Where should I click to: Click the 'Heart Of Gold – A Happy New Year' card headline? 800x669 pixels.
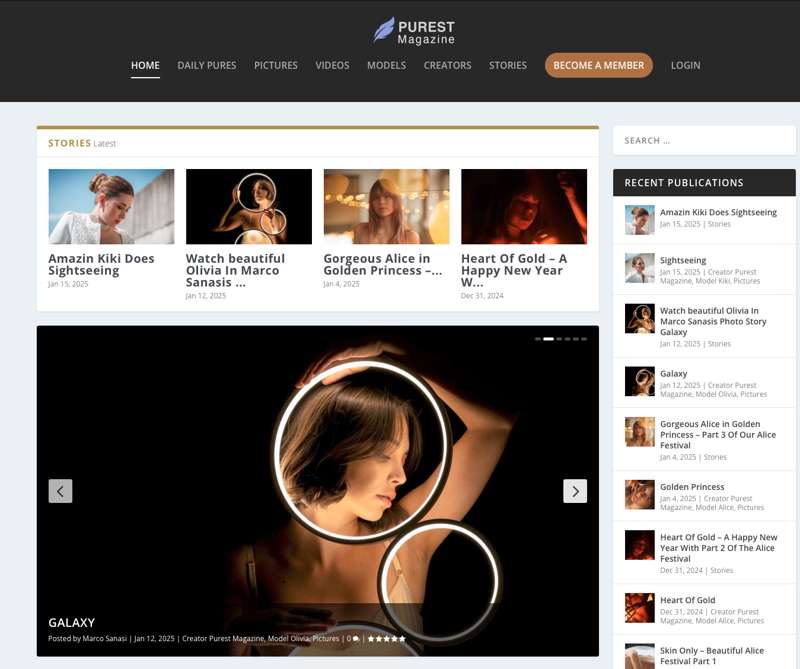[514, 270]
